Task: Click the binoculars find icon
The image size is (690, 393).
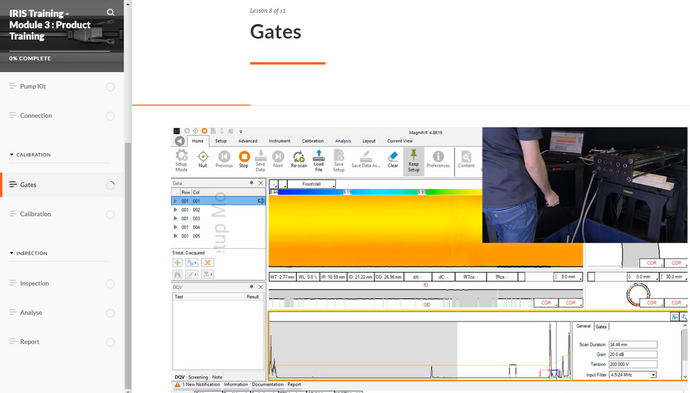Action: (177, 274)
